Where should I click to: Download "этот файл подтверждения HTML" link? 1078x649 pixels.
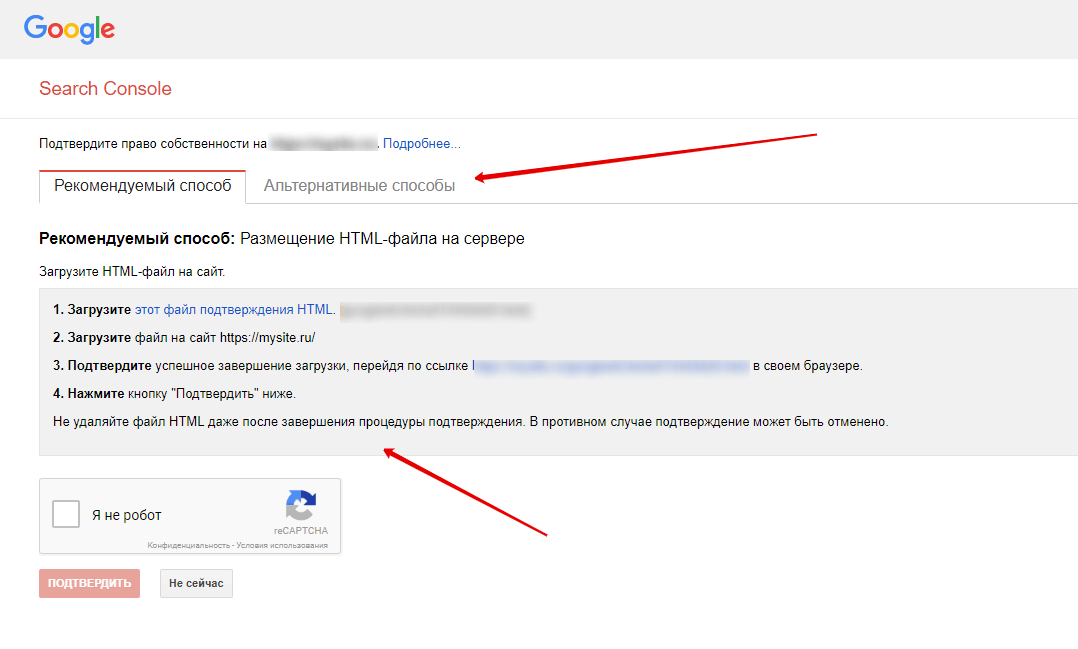tap(234, 310)
